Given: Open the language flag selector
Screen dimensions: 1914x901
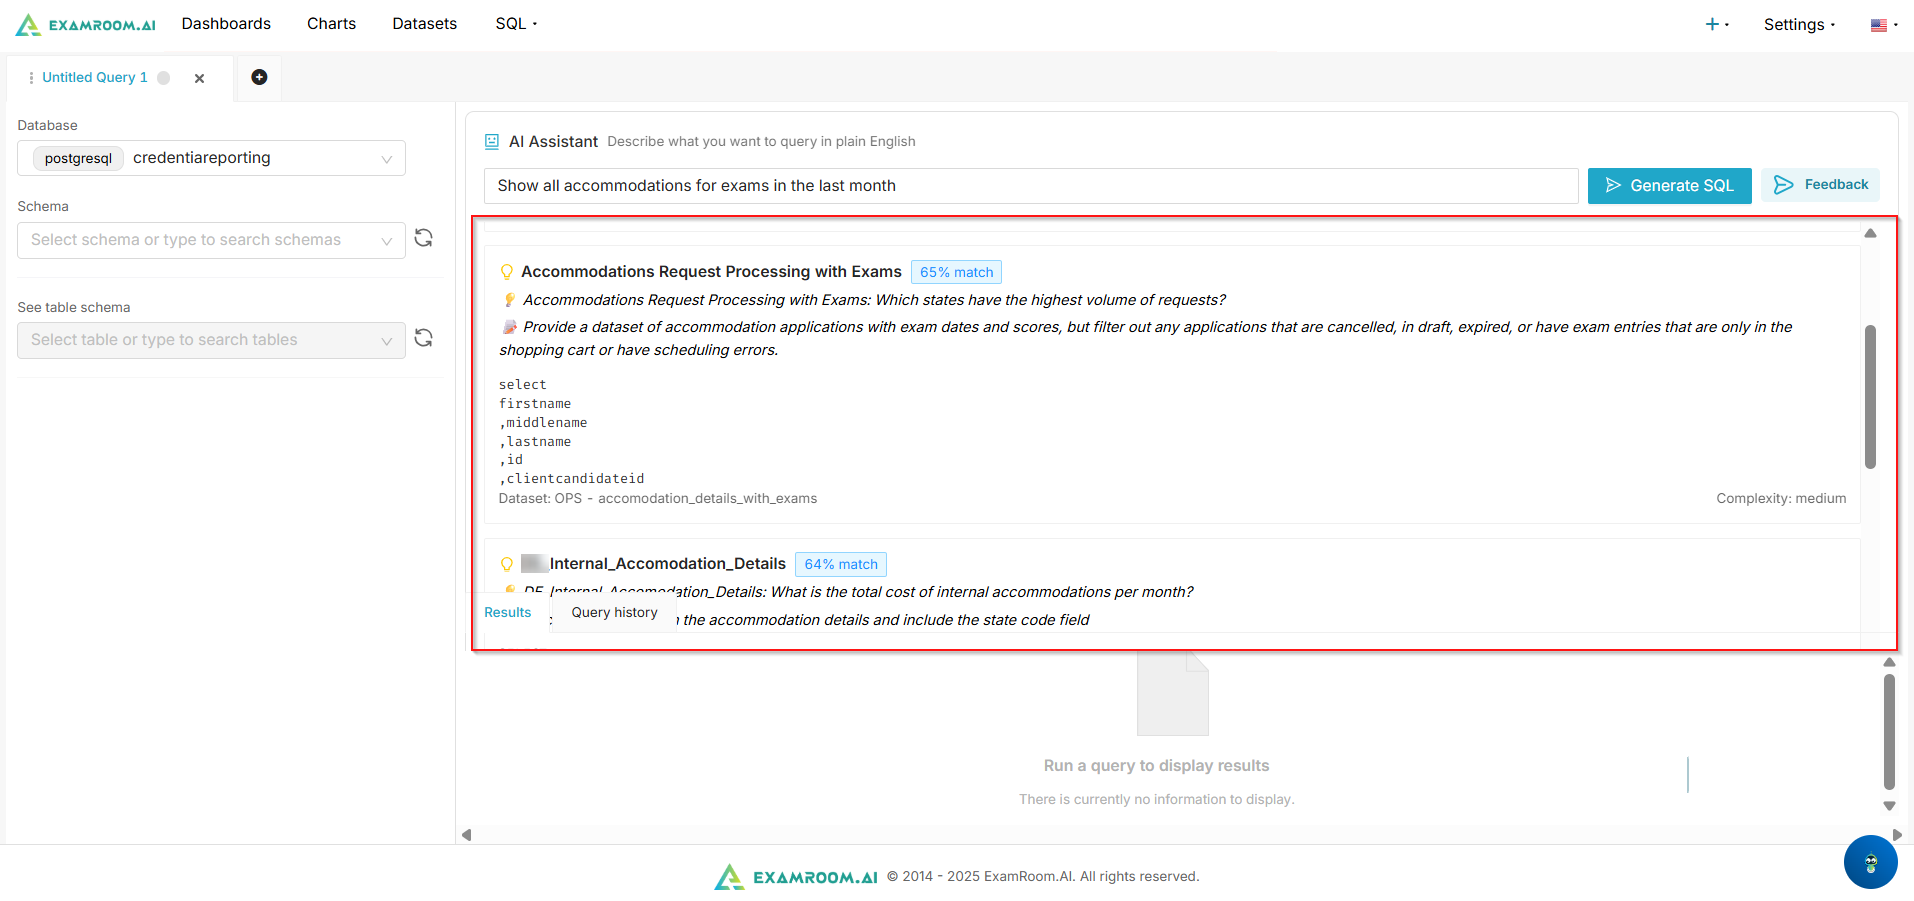Looking at the screenshot, I should [1883, 25].
